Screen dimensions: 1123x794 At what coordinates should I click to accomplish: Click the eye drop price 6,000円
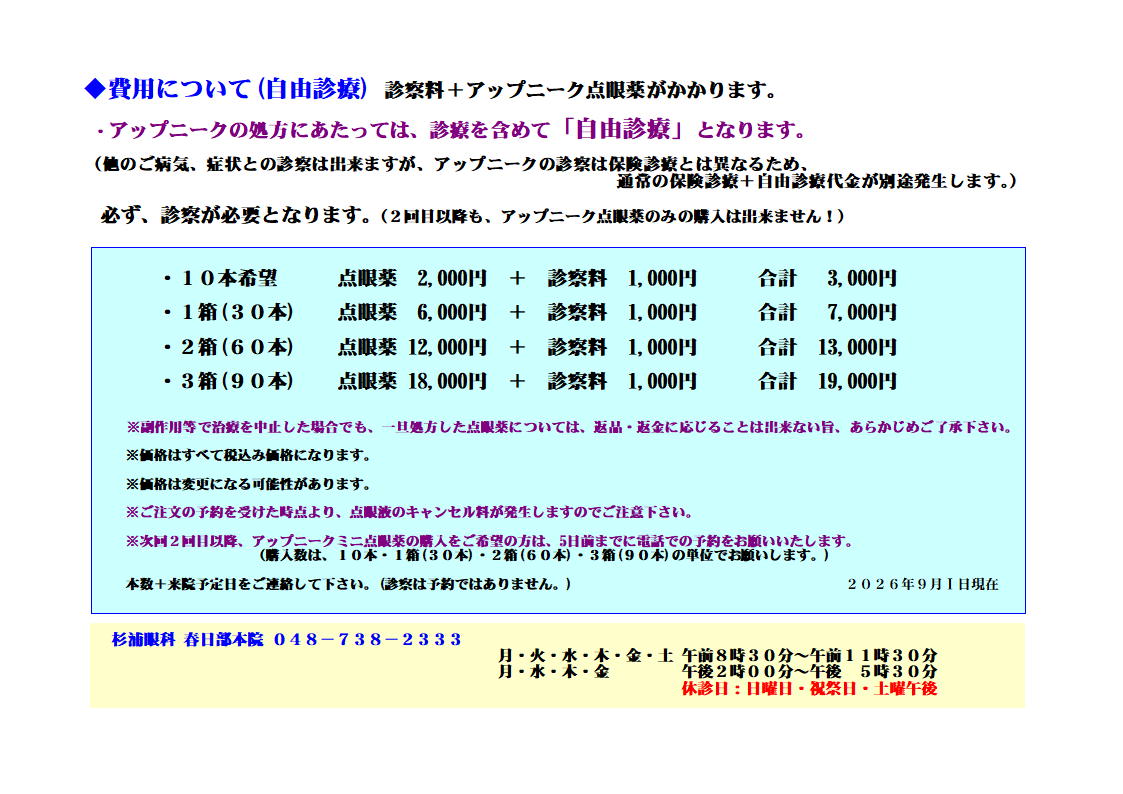452,312
